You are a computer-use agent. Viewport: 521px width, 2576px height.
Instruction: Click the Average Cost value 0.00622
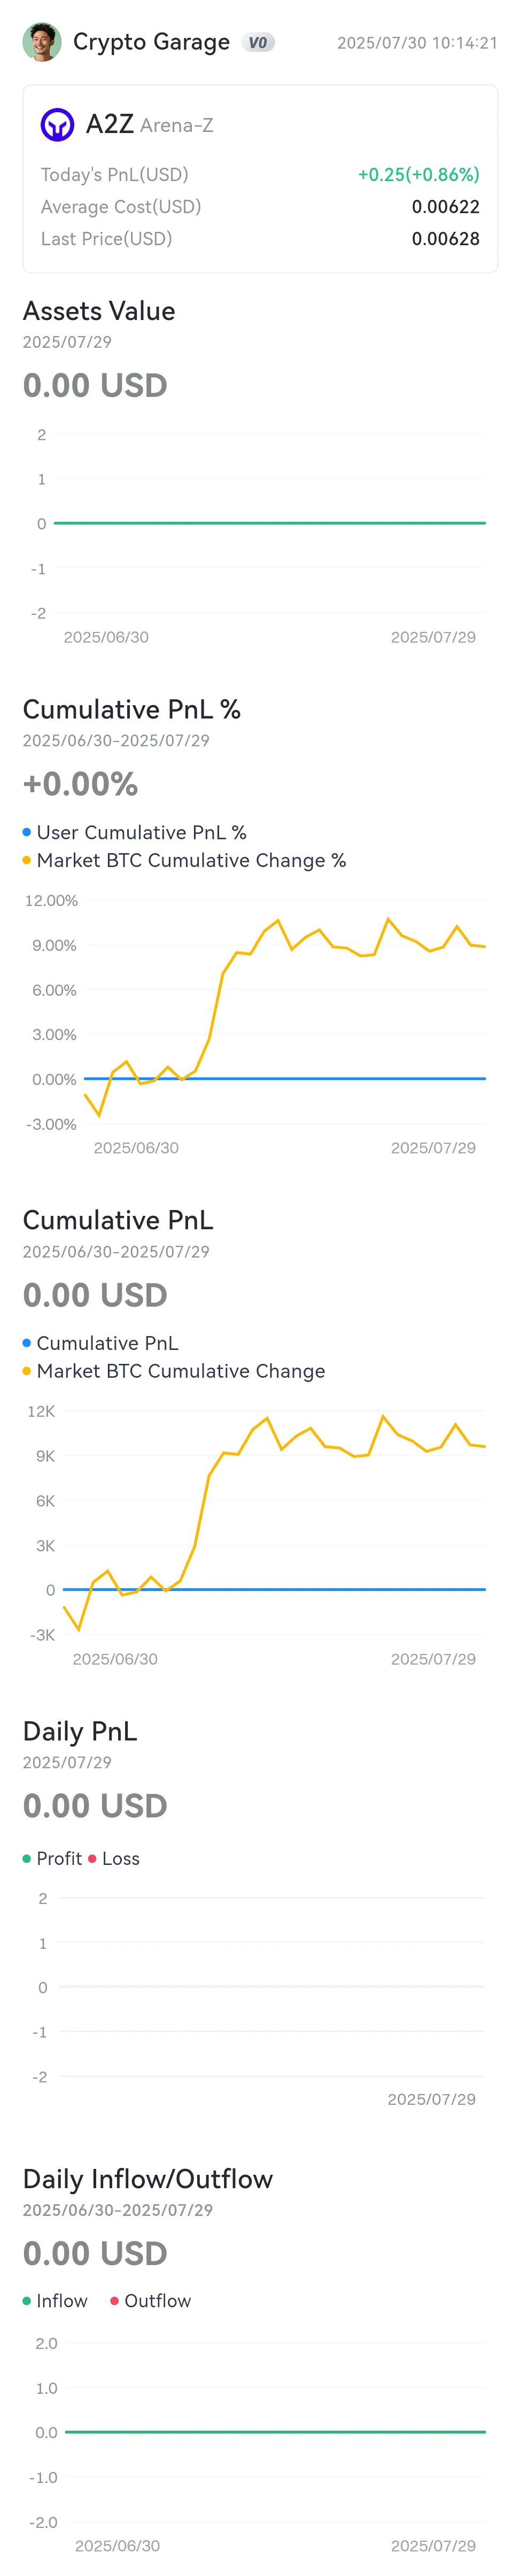coord(446,207)
